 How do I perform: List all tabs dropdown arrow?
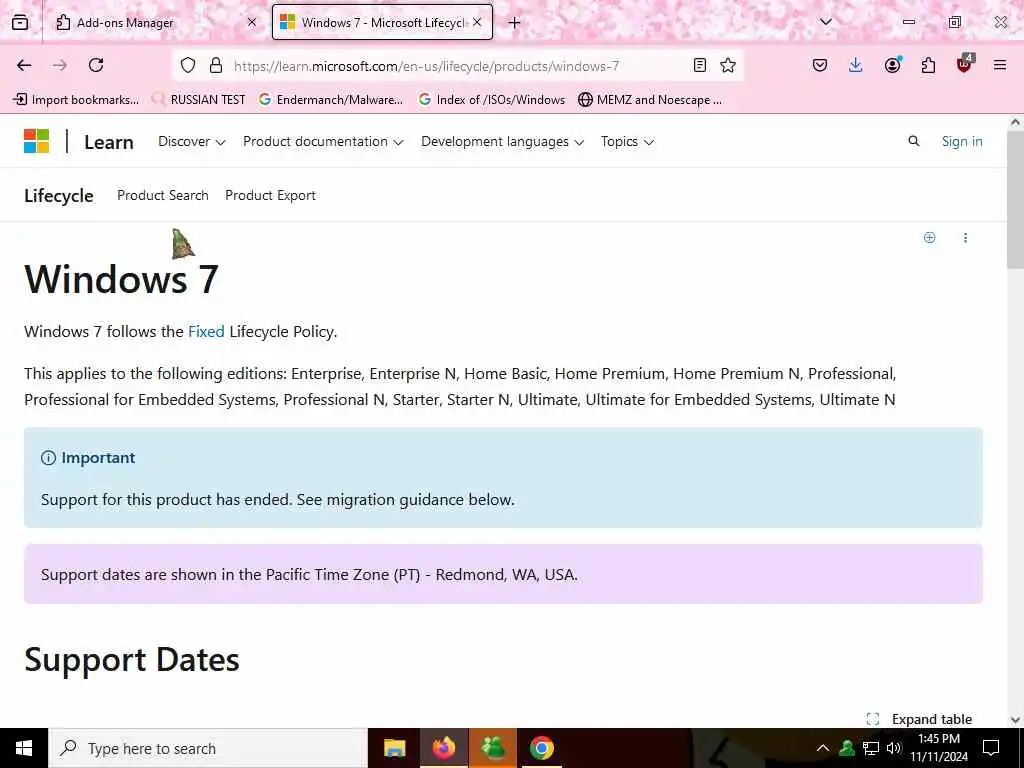[826, 22]
